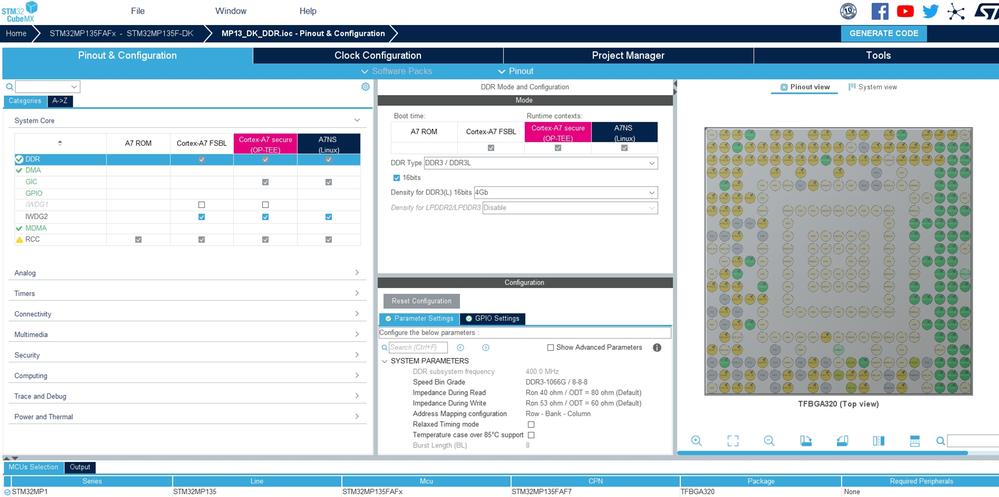Viewport: 999px width, 497px height.
Task: Go to previous parameter search result
Action: coord(460,347)
